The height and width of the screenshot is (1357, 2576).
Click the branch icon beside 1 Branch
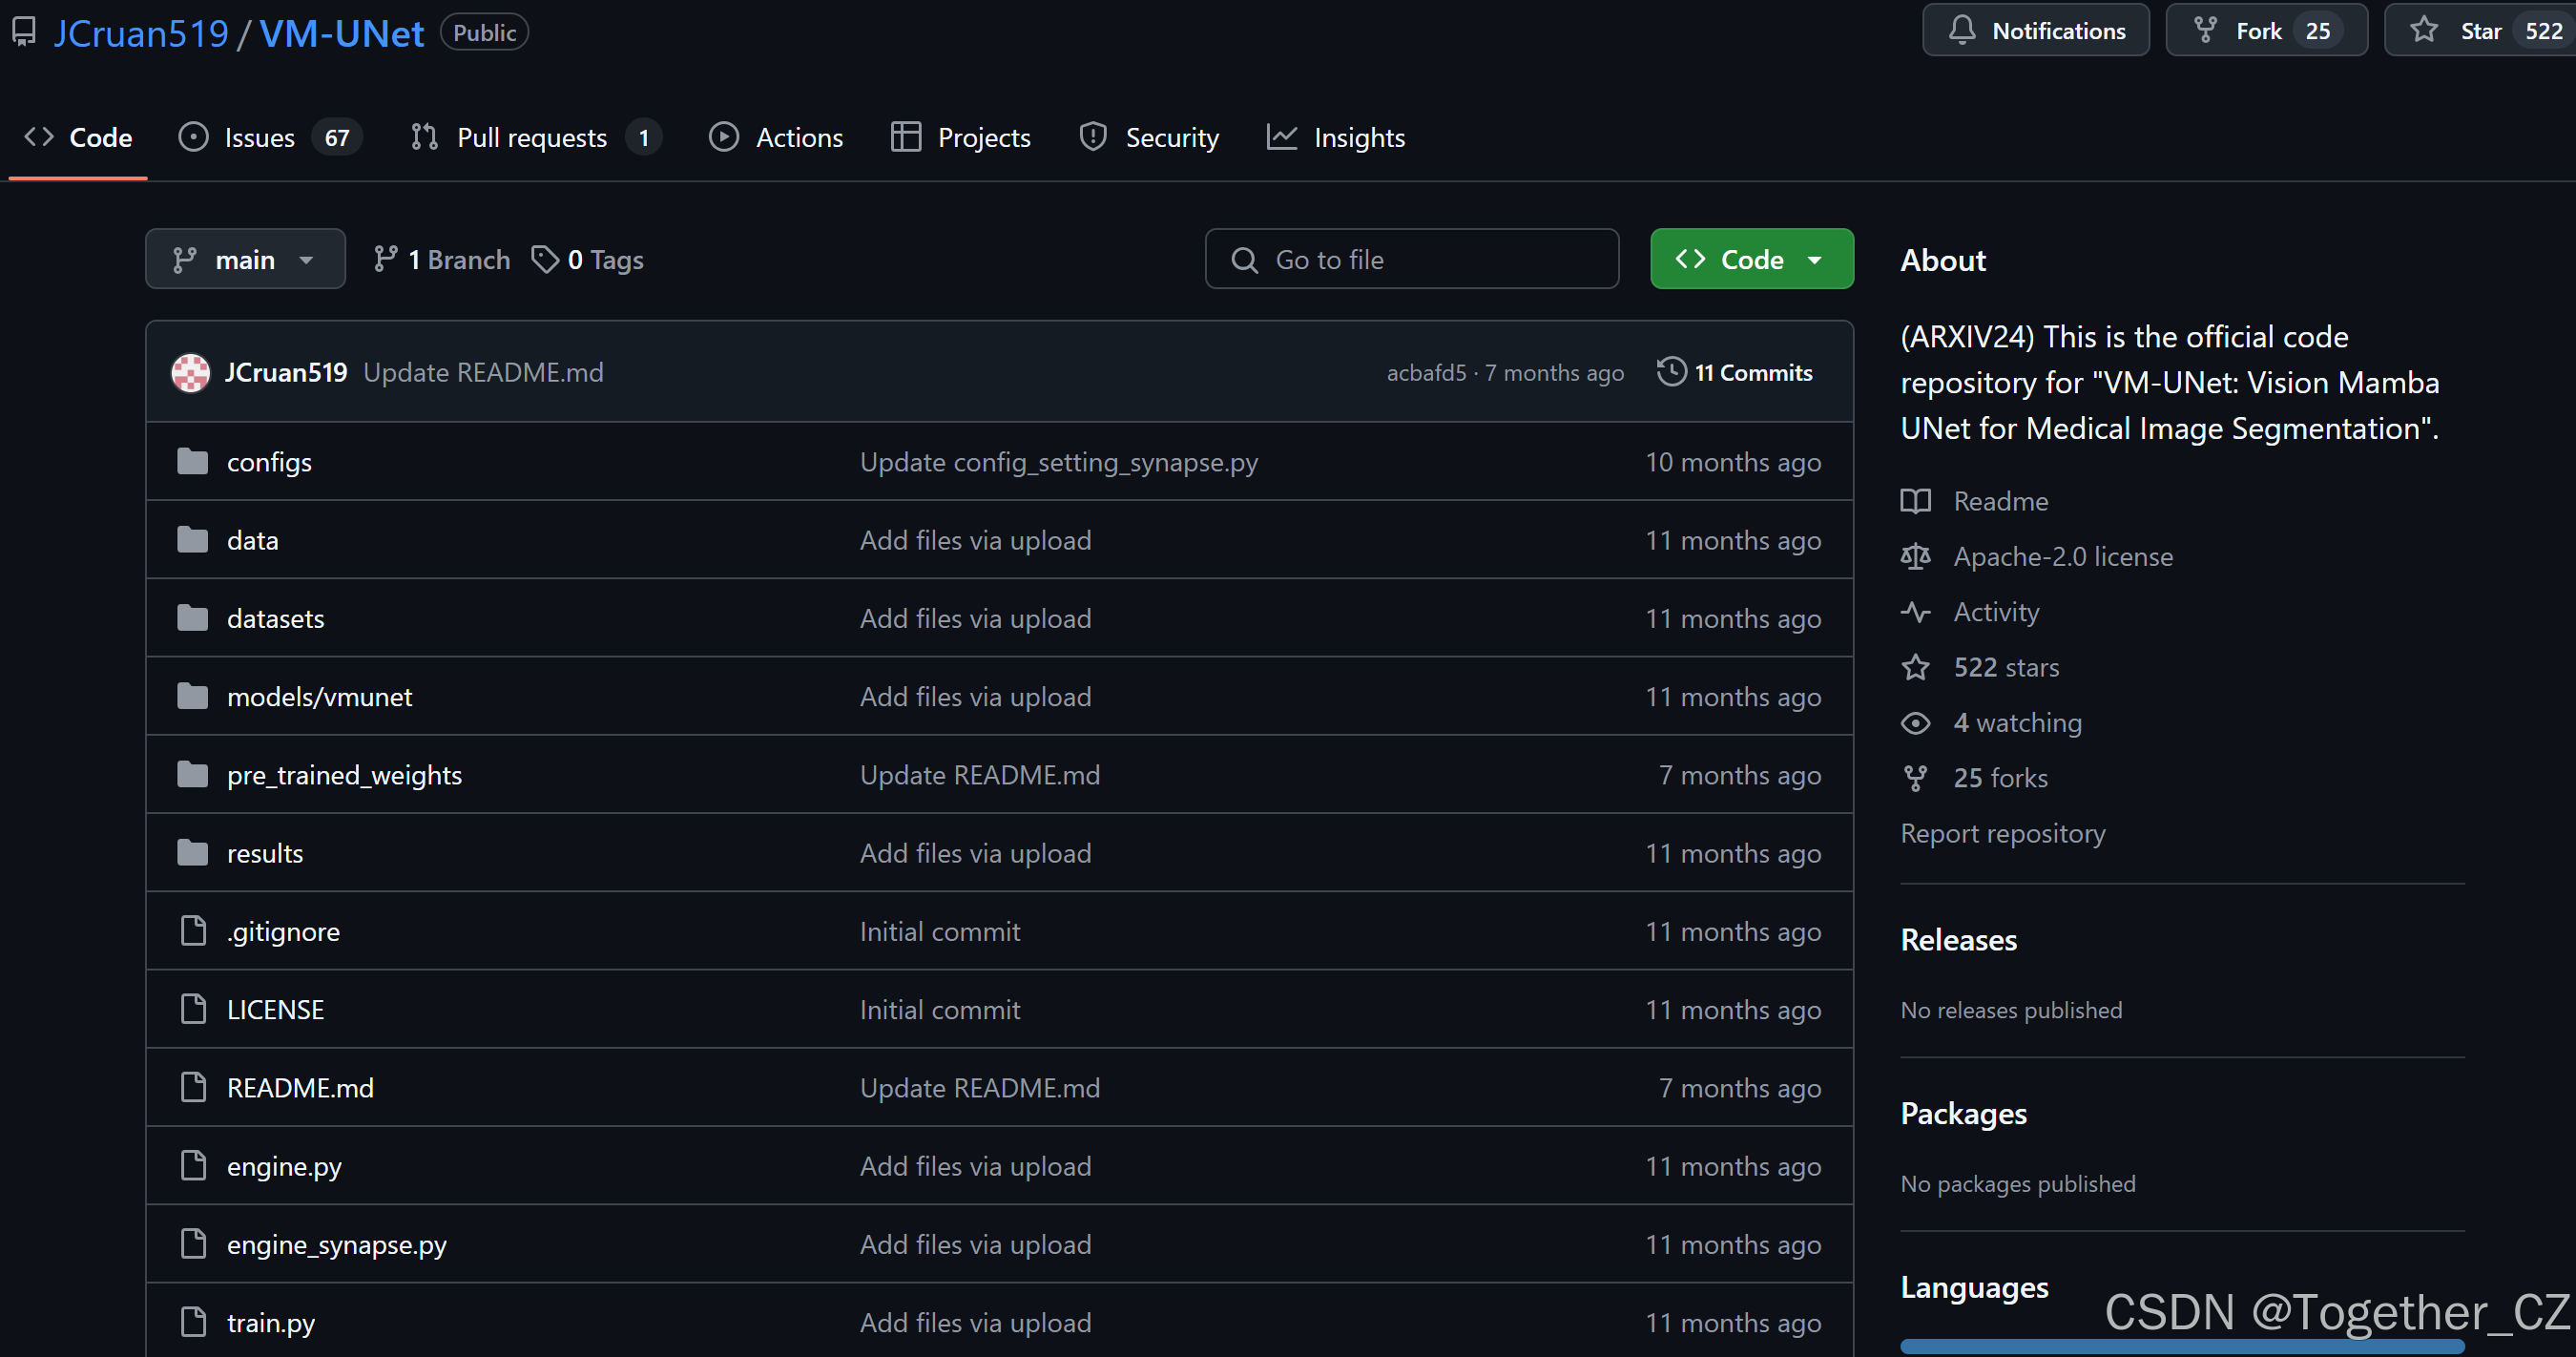click(x=385, y=260)
